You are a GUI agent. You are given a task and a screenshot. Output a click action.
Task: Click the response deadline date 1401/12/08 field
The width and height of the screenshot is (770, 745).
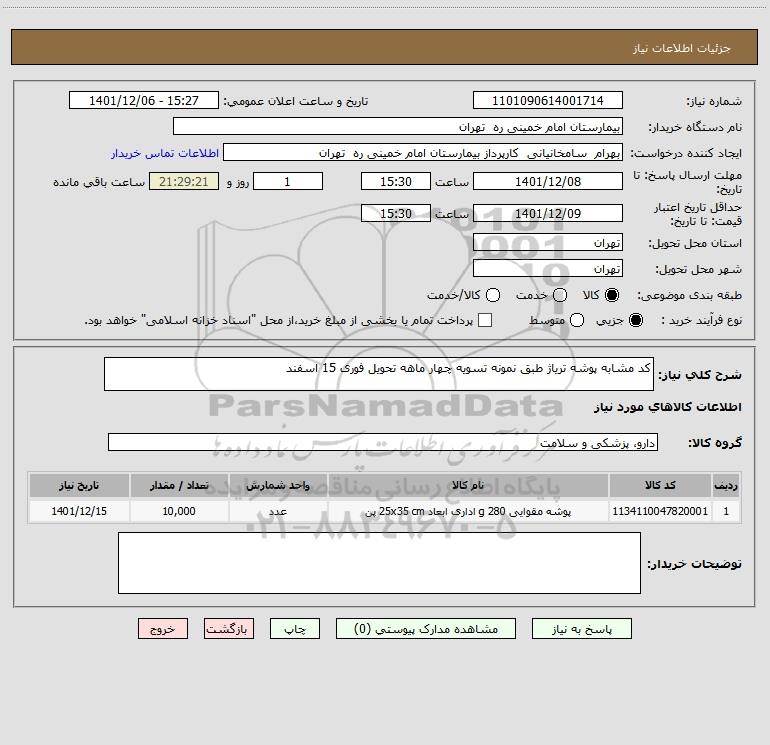(548, 181)
